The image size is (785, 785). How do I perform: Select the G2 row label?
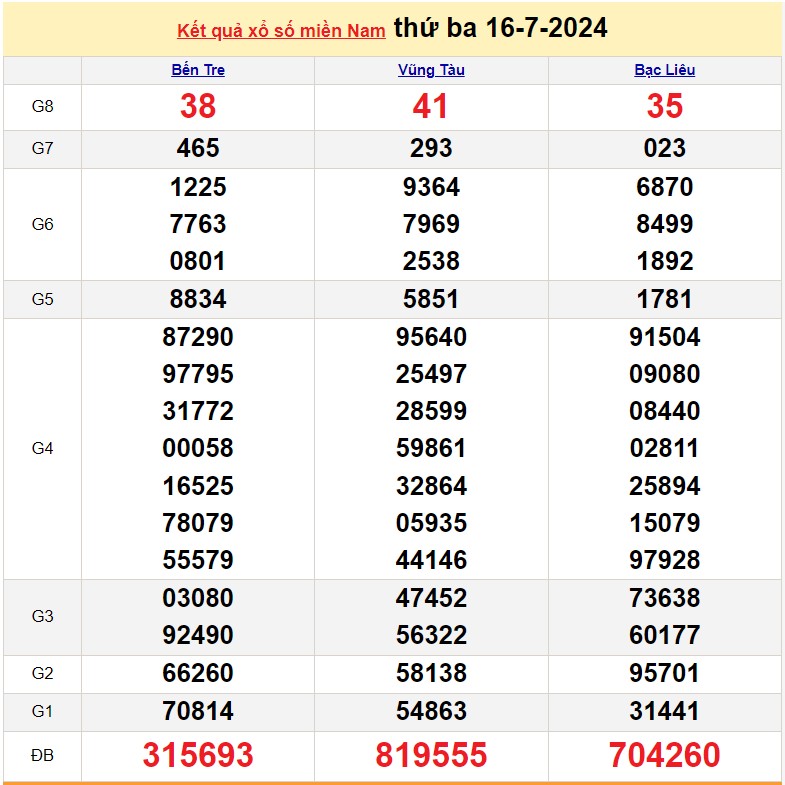pos(43,673)
